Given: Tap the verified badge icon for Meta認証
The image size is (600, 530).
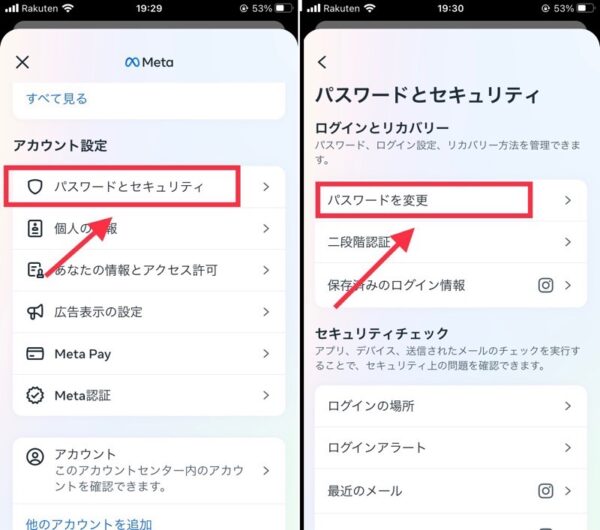Looking at the screenshot, I should (x=35, y=395).
